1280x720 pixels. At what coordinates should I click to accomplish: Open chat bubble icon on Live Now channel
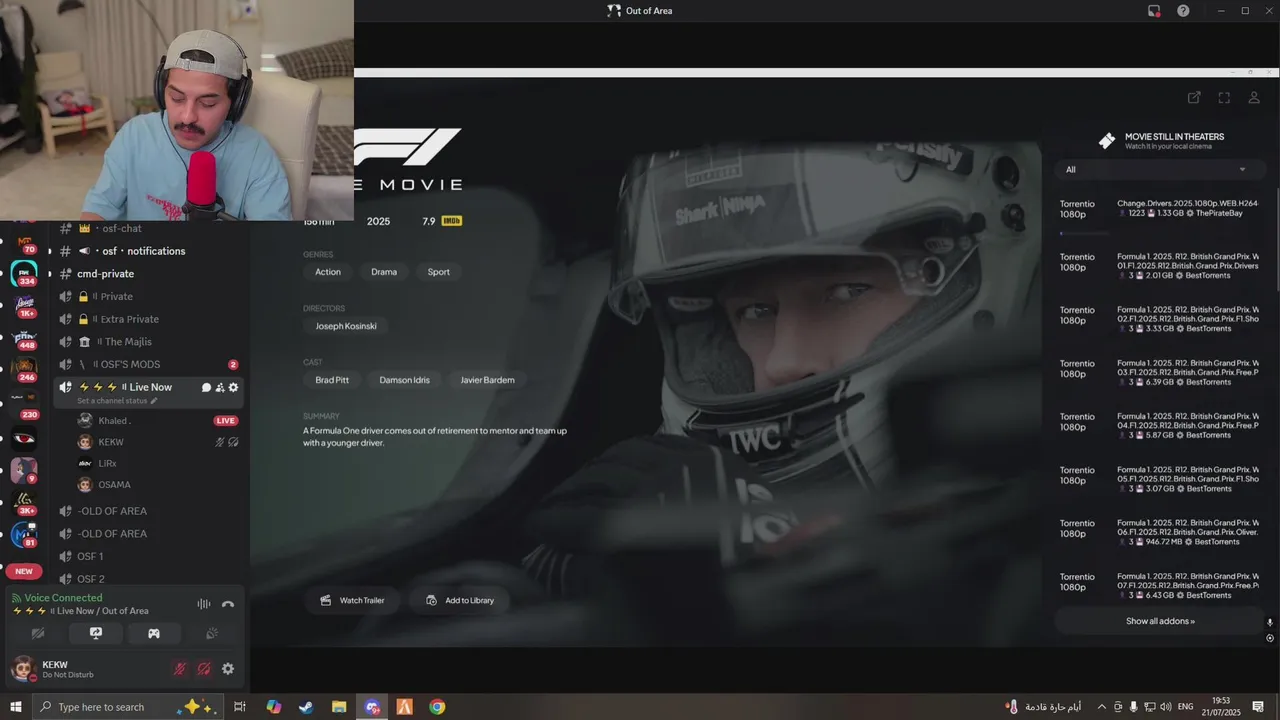(x=206, y=387)
